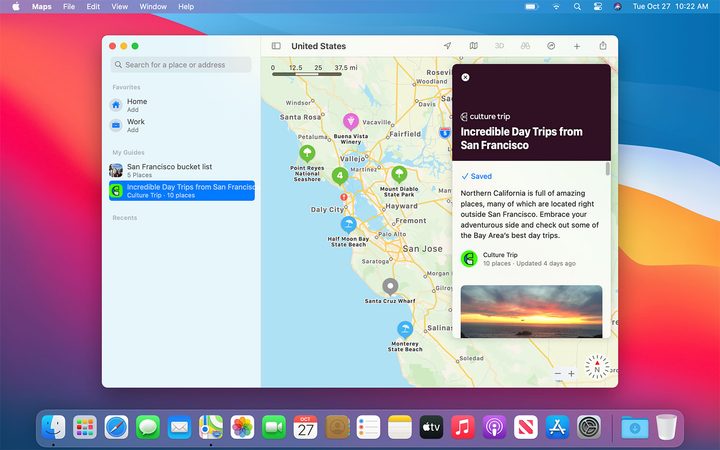Click the Half Moon Bay State Beach pin
This screenshot has height=450, width=720.
pos(349,225)
